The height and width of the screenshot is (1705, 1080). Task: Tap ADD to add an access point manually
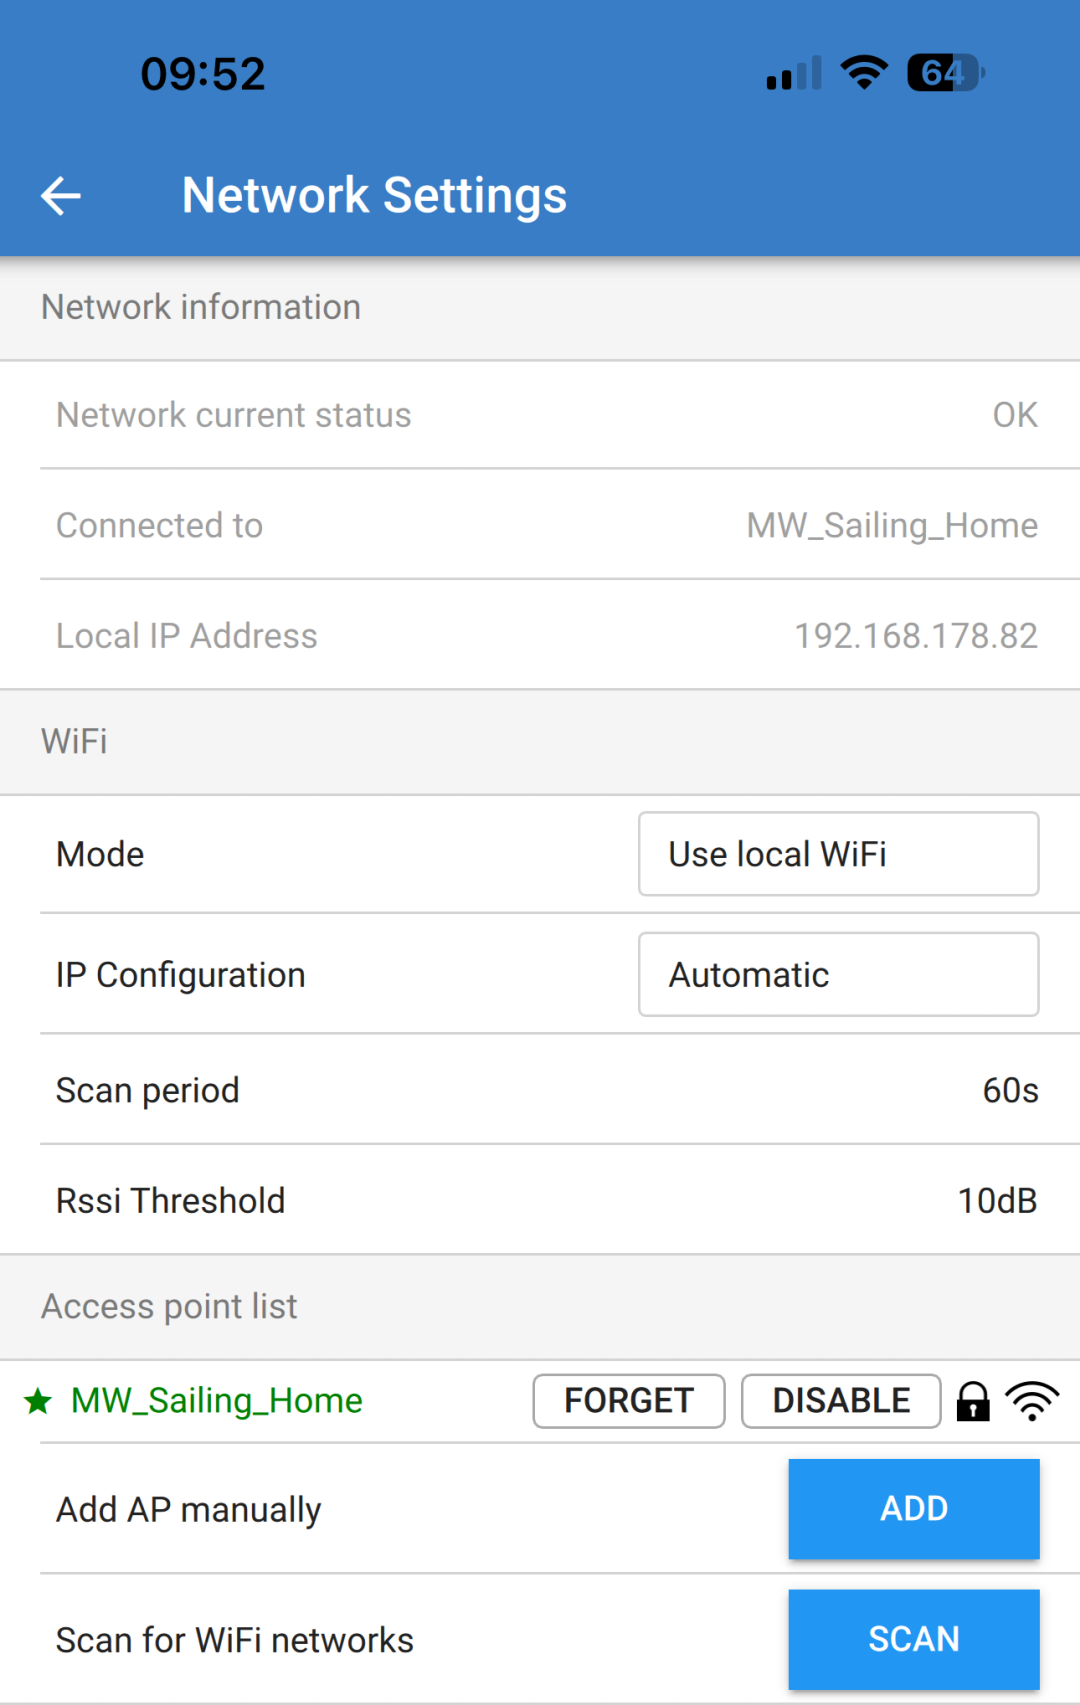(x=912, y=1509)
